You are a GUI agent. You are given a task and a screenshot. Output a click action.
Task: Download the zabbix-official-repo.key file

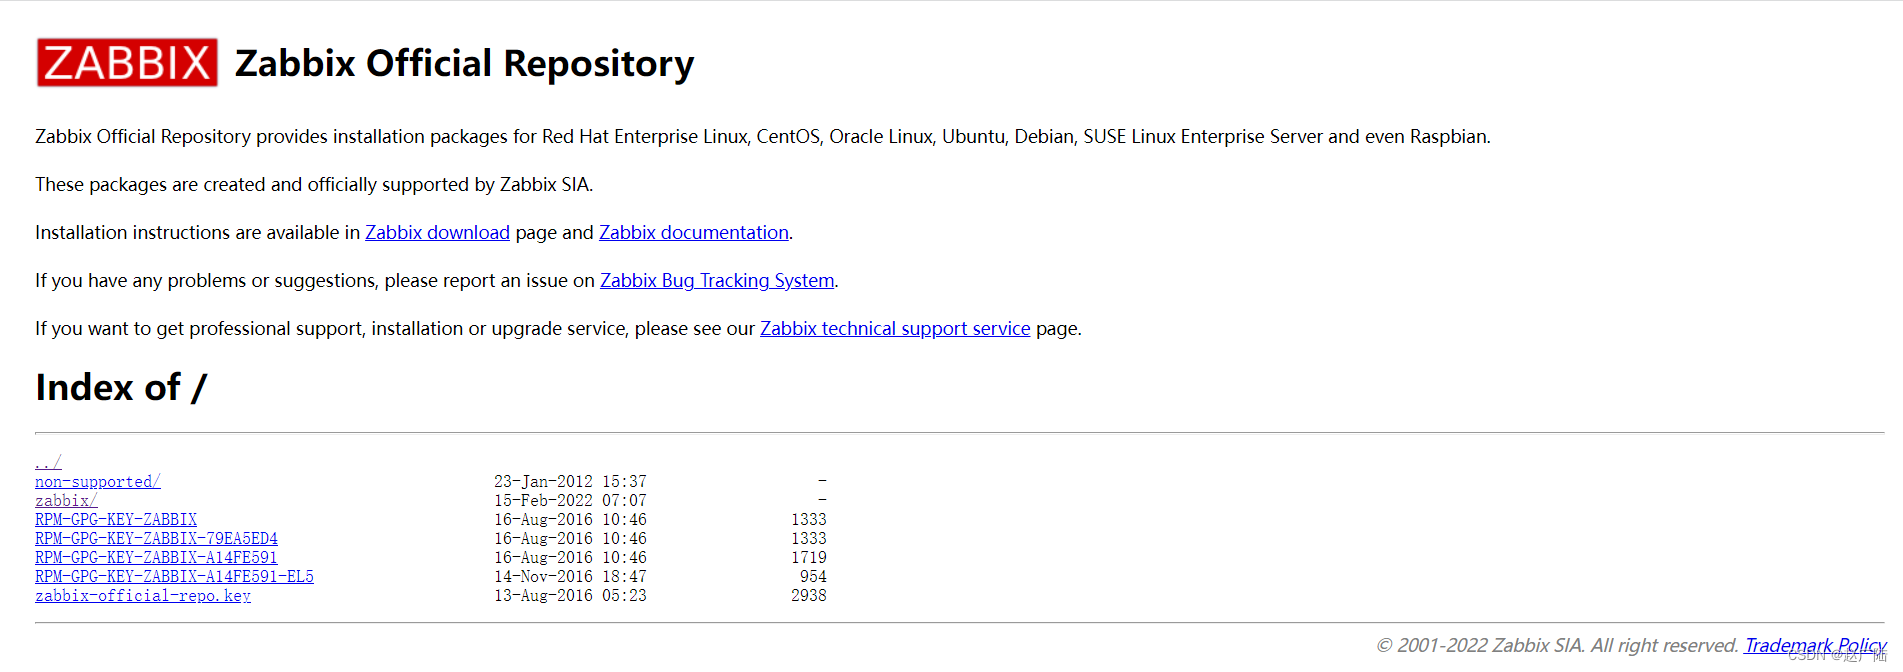coord(143,596)
